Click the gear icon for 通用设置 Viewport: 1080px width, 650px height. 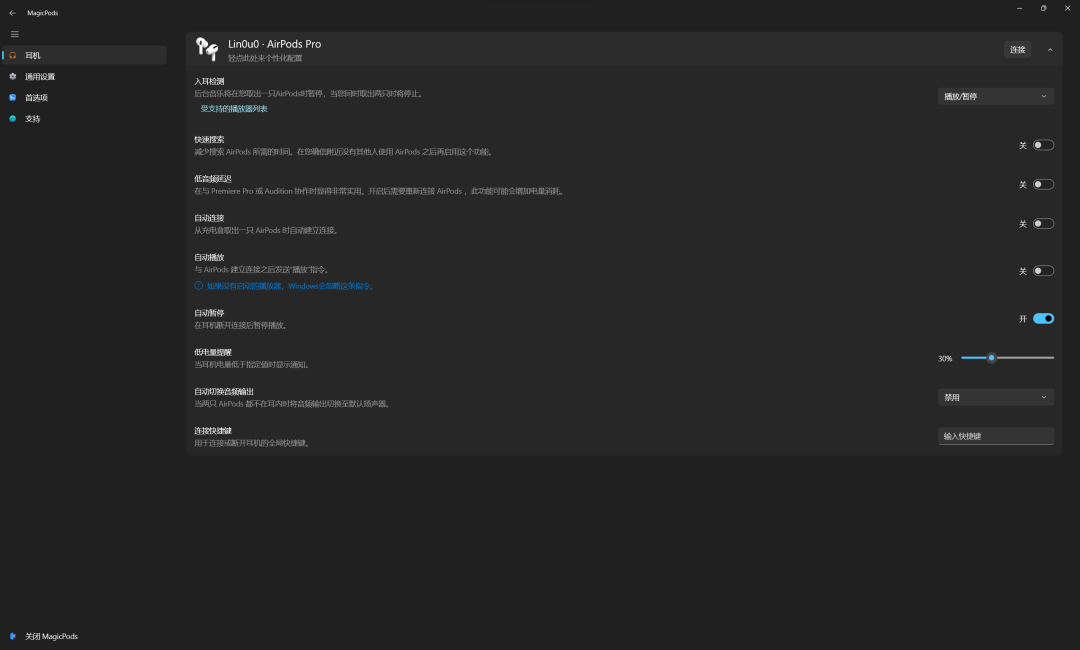(12, 76)
